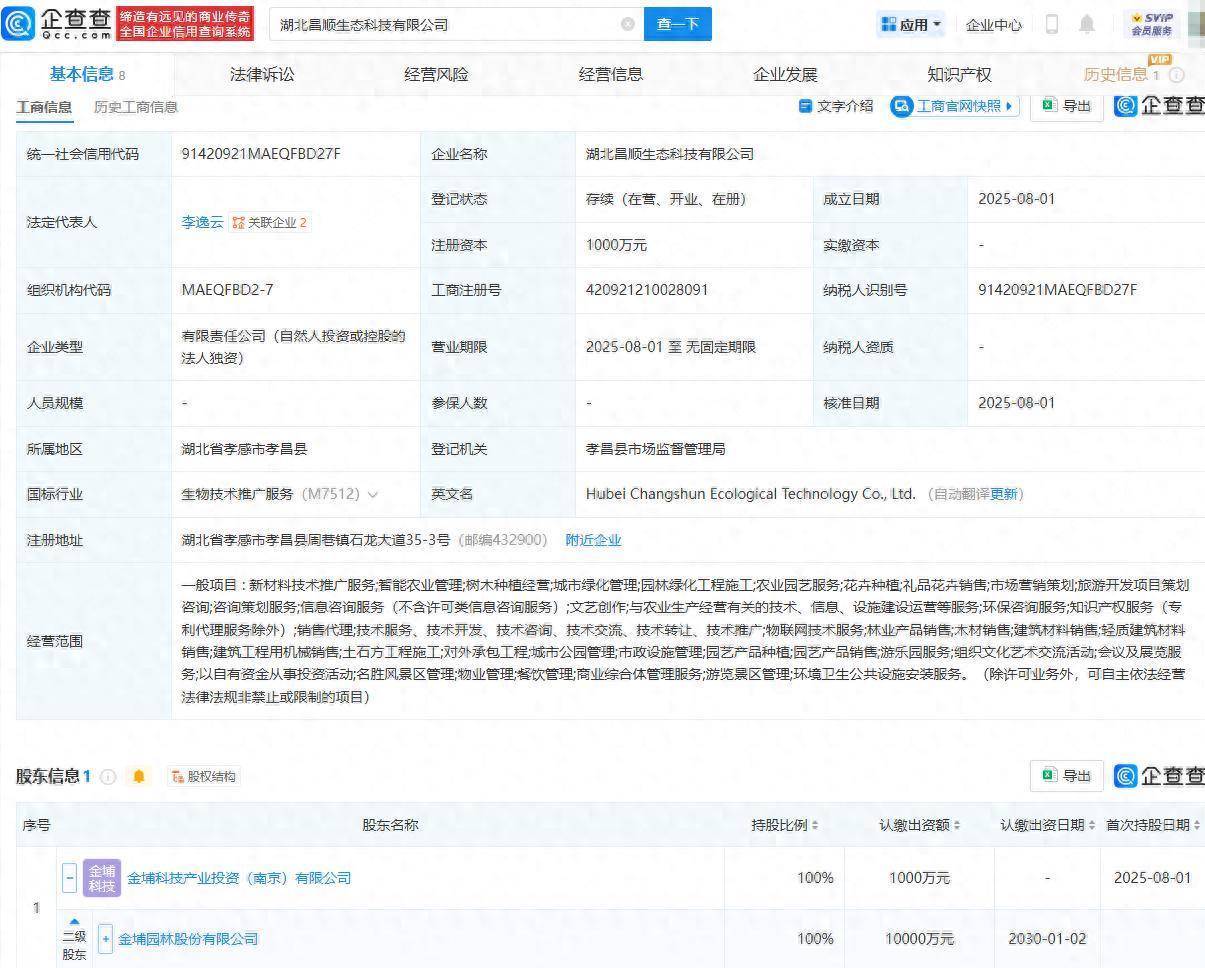Open legal representative 李逸云 profile link
The image size is (1205, 968).
pos(203,223)
